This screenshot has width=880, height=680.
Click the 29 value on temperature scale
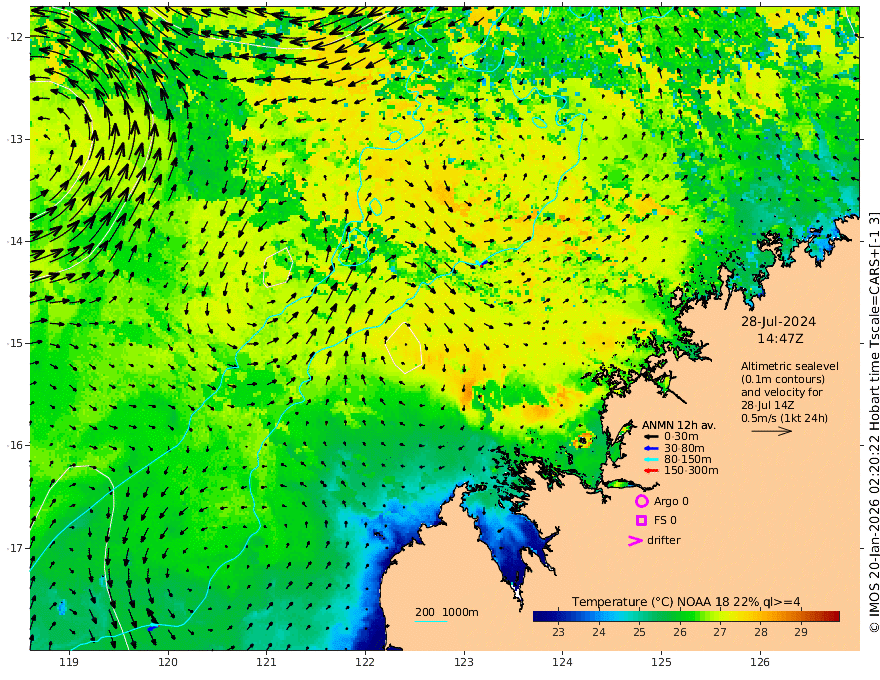[801, 632]
